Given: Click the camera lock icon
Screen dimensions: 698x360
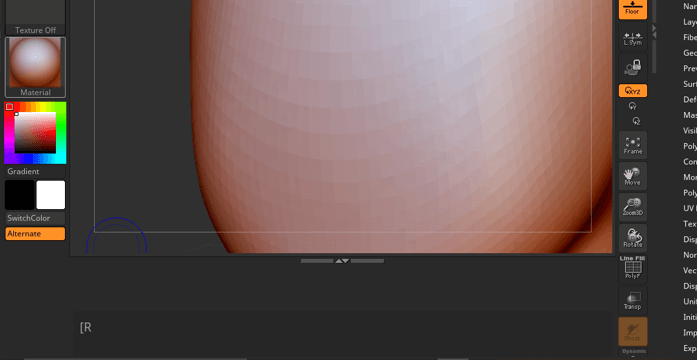Looking at the screenshot, I should [633, 68].
